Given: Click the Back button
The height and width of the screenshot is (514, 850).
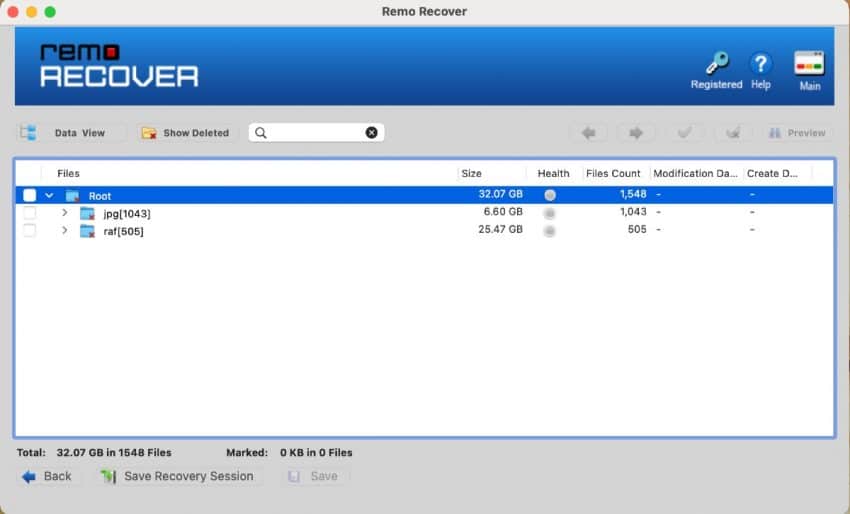Looking at the screenshot, I should pyautogui.click(x=47, y=476).
